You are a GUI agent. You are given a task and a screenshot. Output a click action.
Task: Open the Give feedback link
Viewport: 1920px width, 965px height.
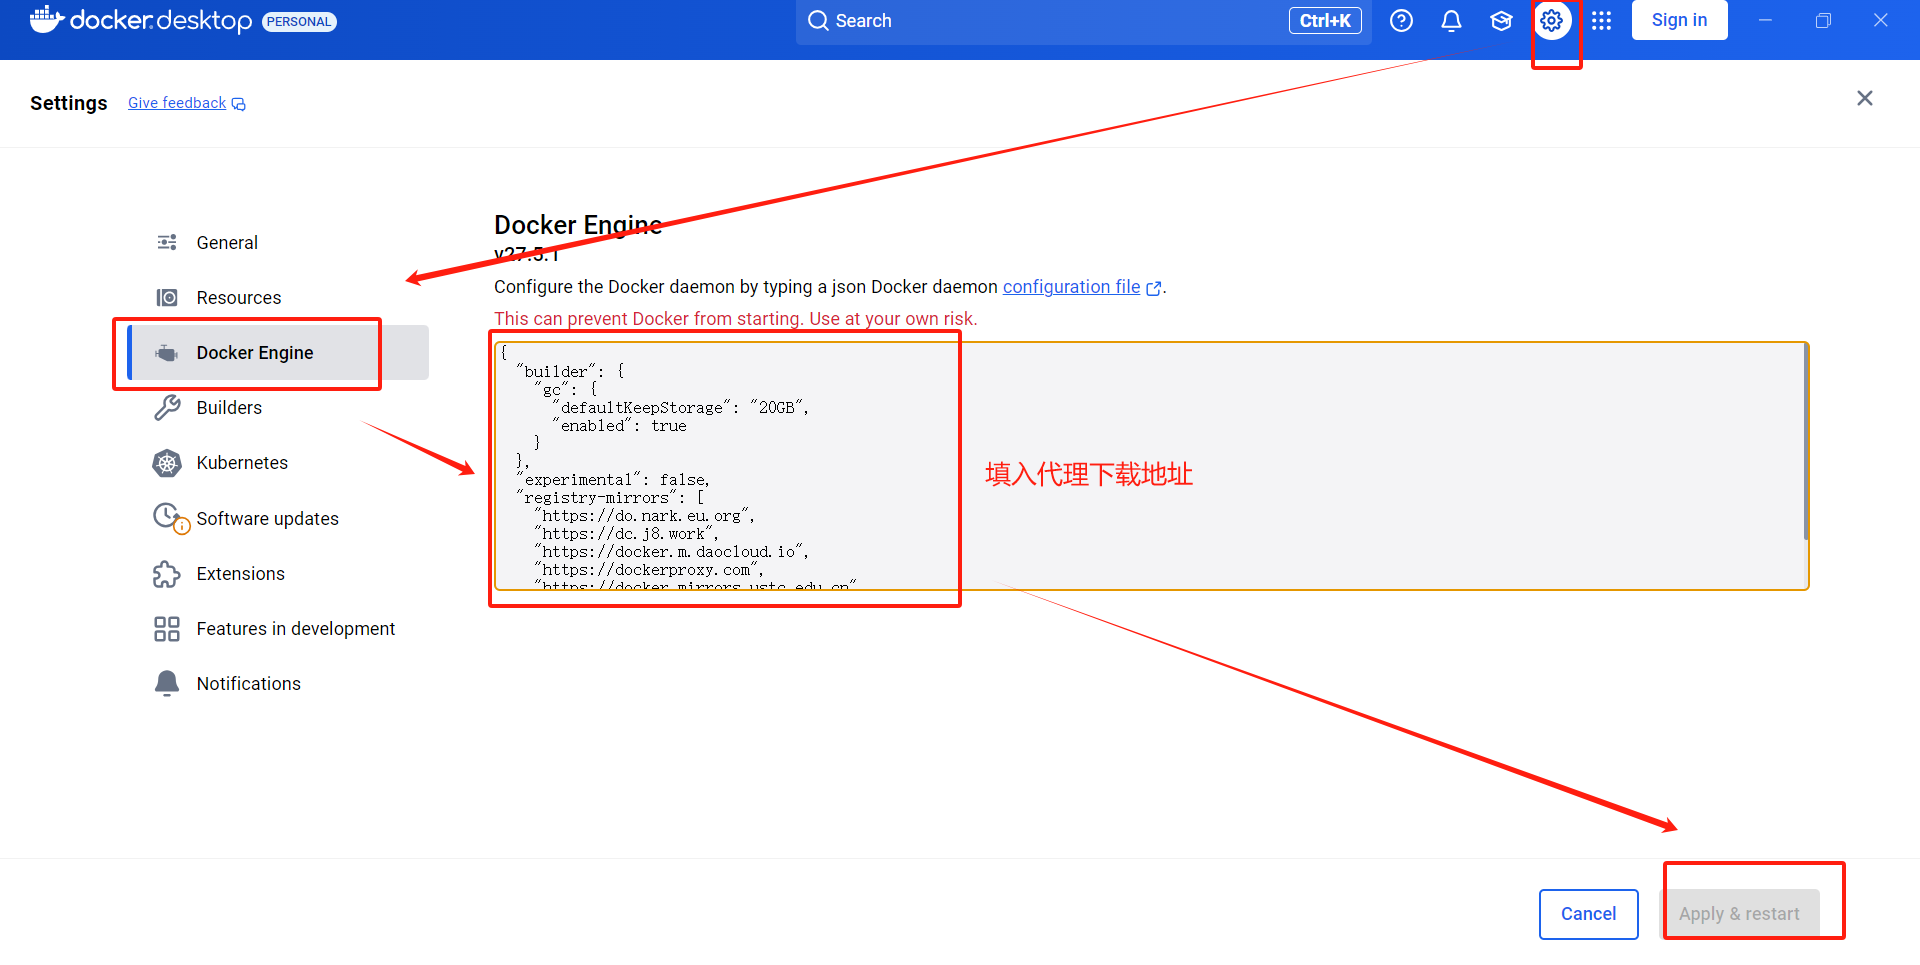point(177,103)
